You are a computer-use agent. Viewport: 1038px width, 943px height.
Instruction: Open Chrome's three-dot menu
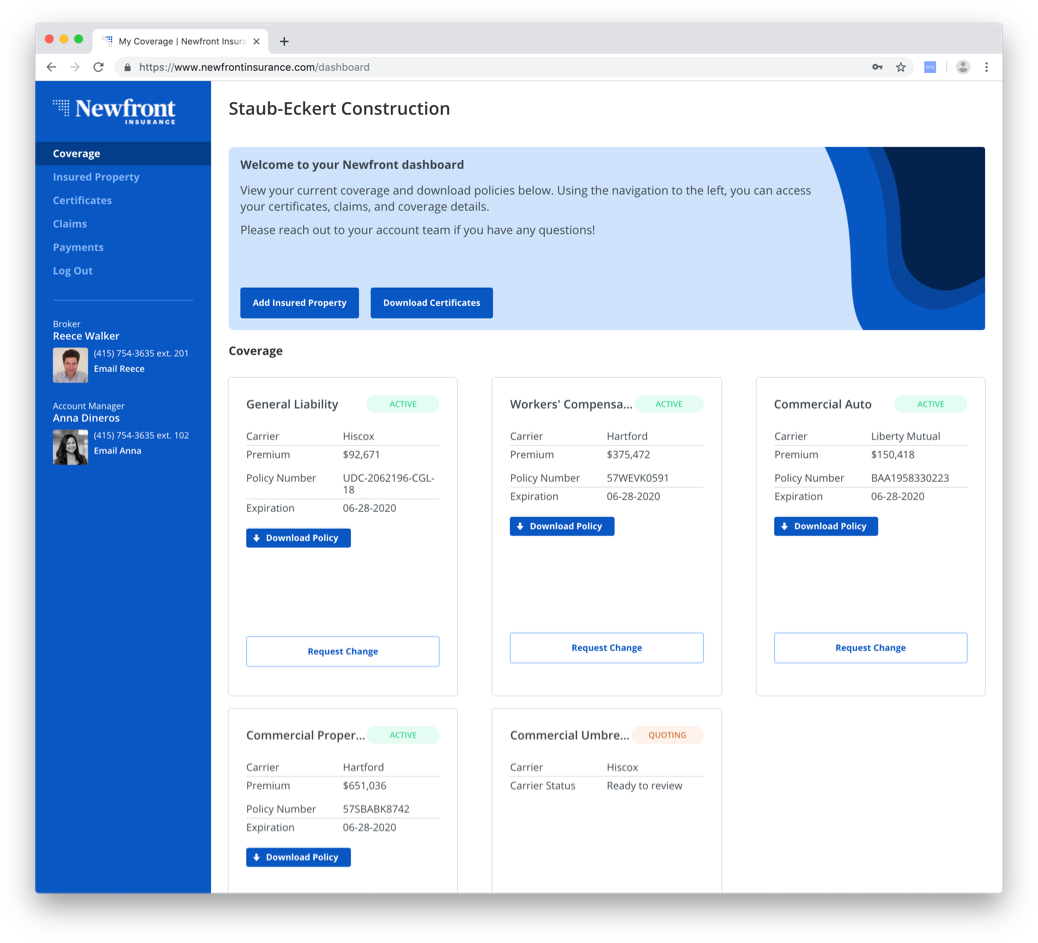[986, 67]
